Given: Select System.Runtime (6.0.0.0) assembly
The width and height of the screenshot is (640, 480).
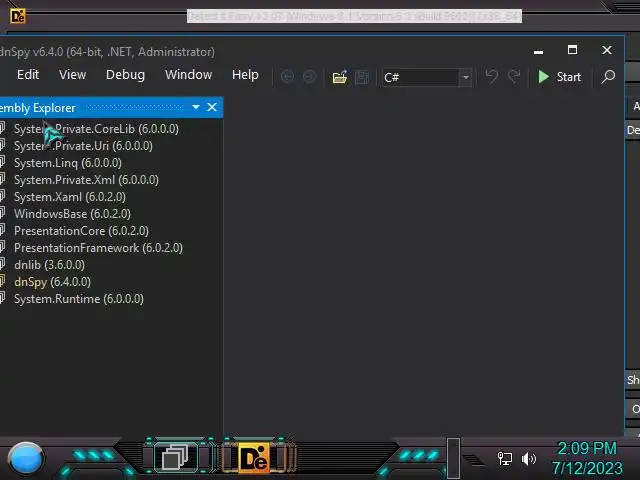Looking at the screenshot, I should point(79,299).
